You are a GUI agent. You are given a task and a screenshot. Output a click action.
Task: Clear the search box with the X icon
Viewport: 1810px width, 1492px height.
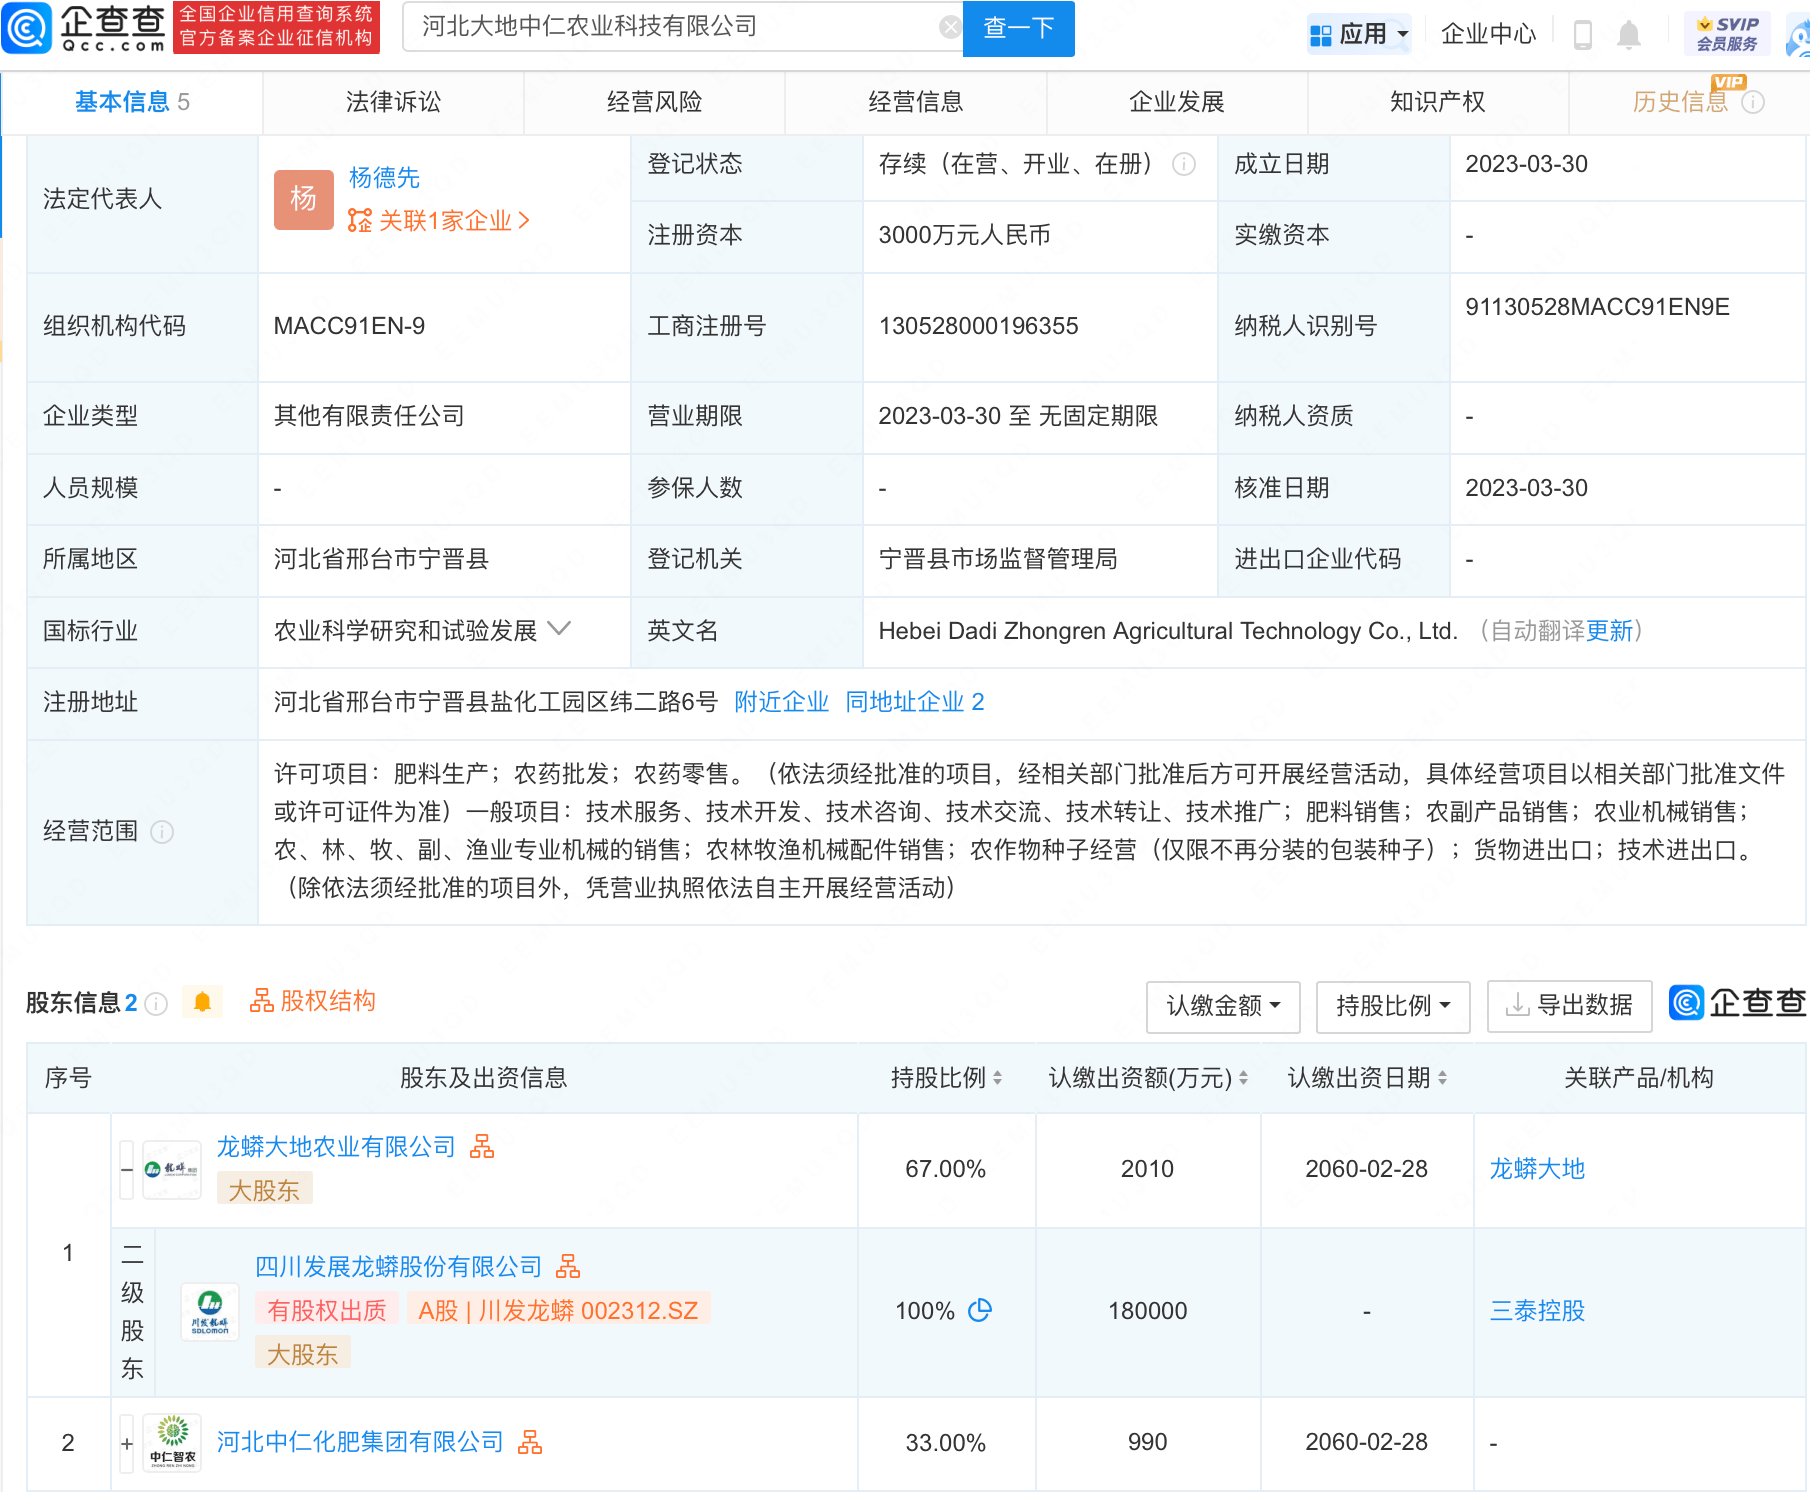[950, 28]
